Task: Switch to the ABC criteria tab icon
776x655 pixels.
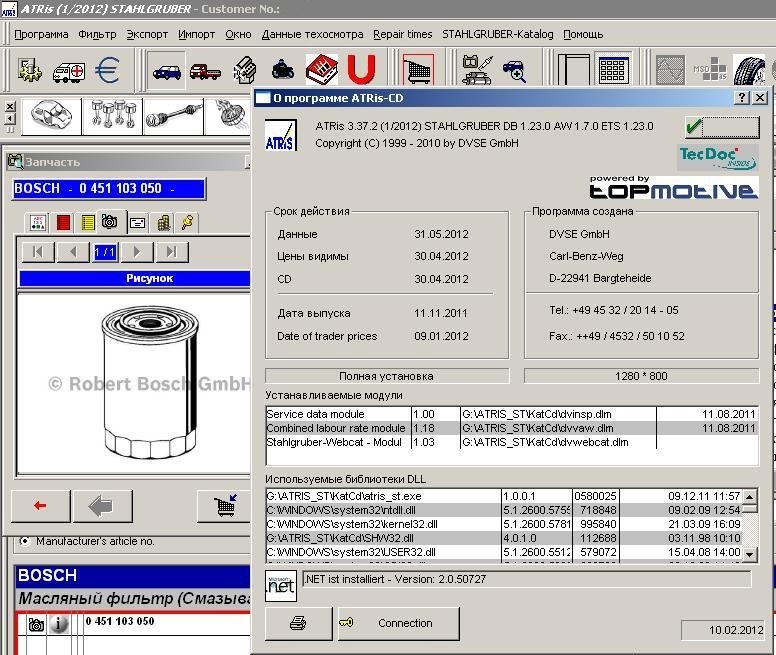Action: pos(38,223)
